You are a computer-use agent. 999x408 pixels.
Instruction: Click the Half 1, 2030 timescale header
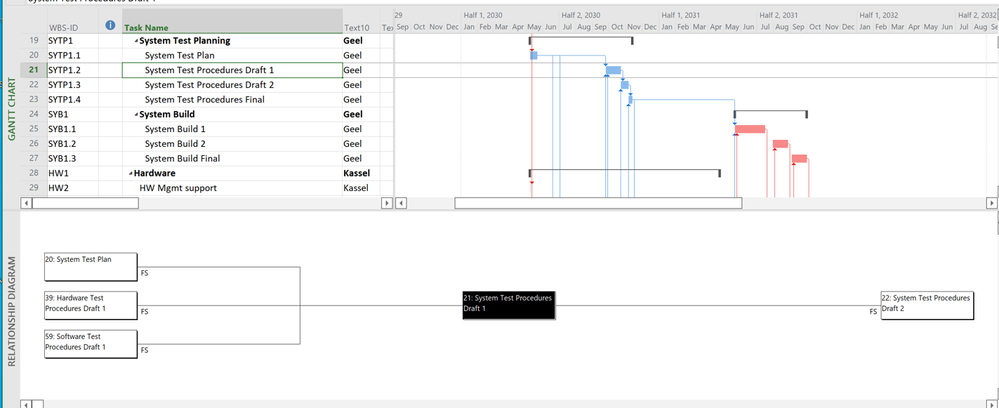[x=482, y=15]
